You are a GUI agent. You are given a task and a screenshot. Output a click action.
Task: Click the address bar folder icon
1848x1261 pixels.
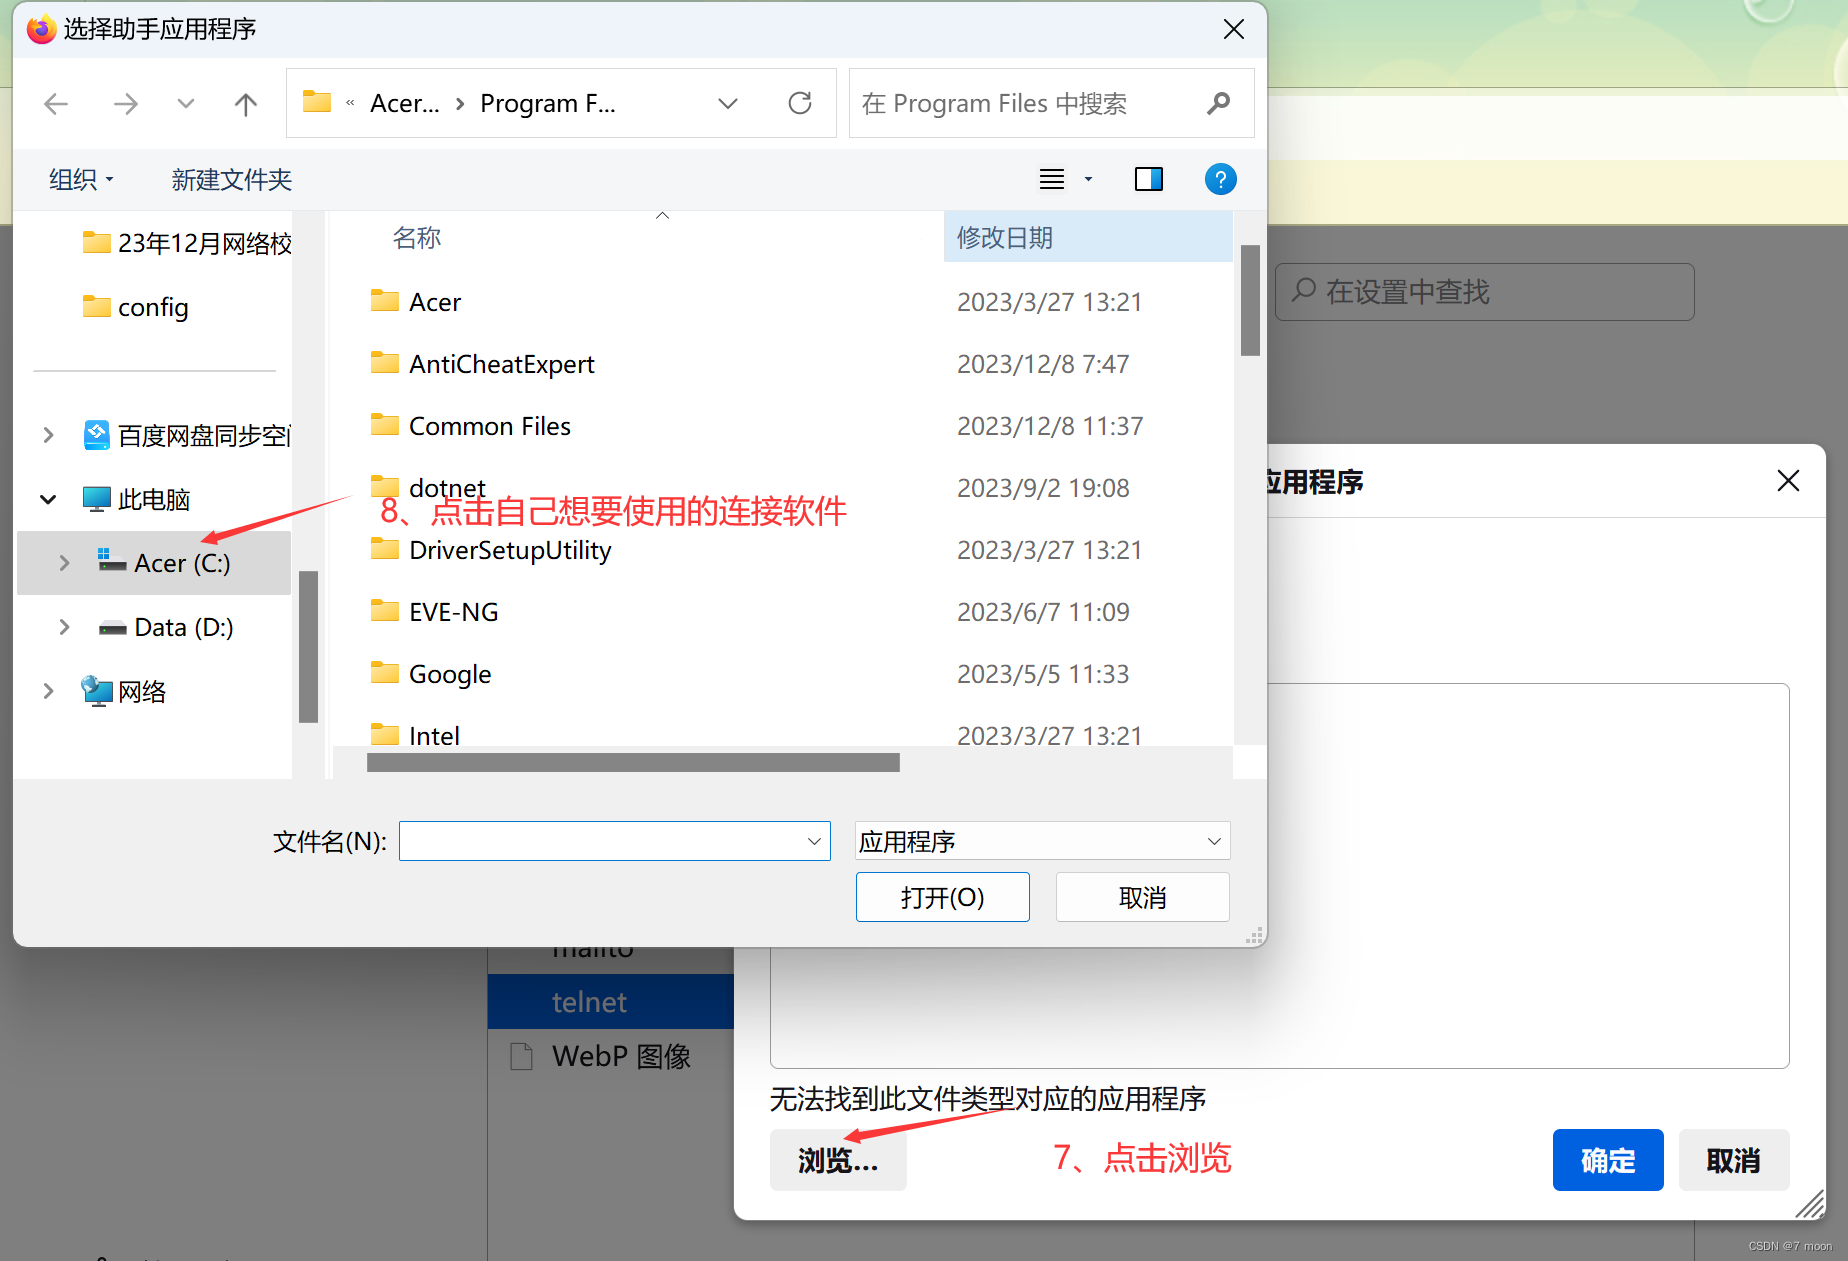tap(317, 102)
